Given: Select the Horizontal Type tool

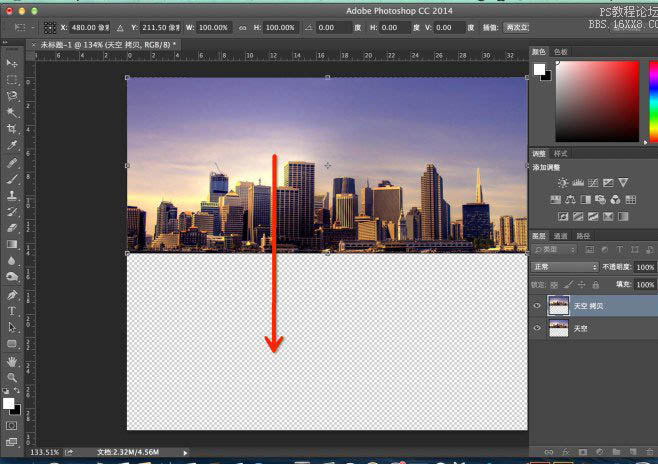Looking at the screenshot, I should (12, 311).
